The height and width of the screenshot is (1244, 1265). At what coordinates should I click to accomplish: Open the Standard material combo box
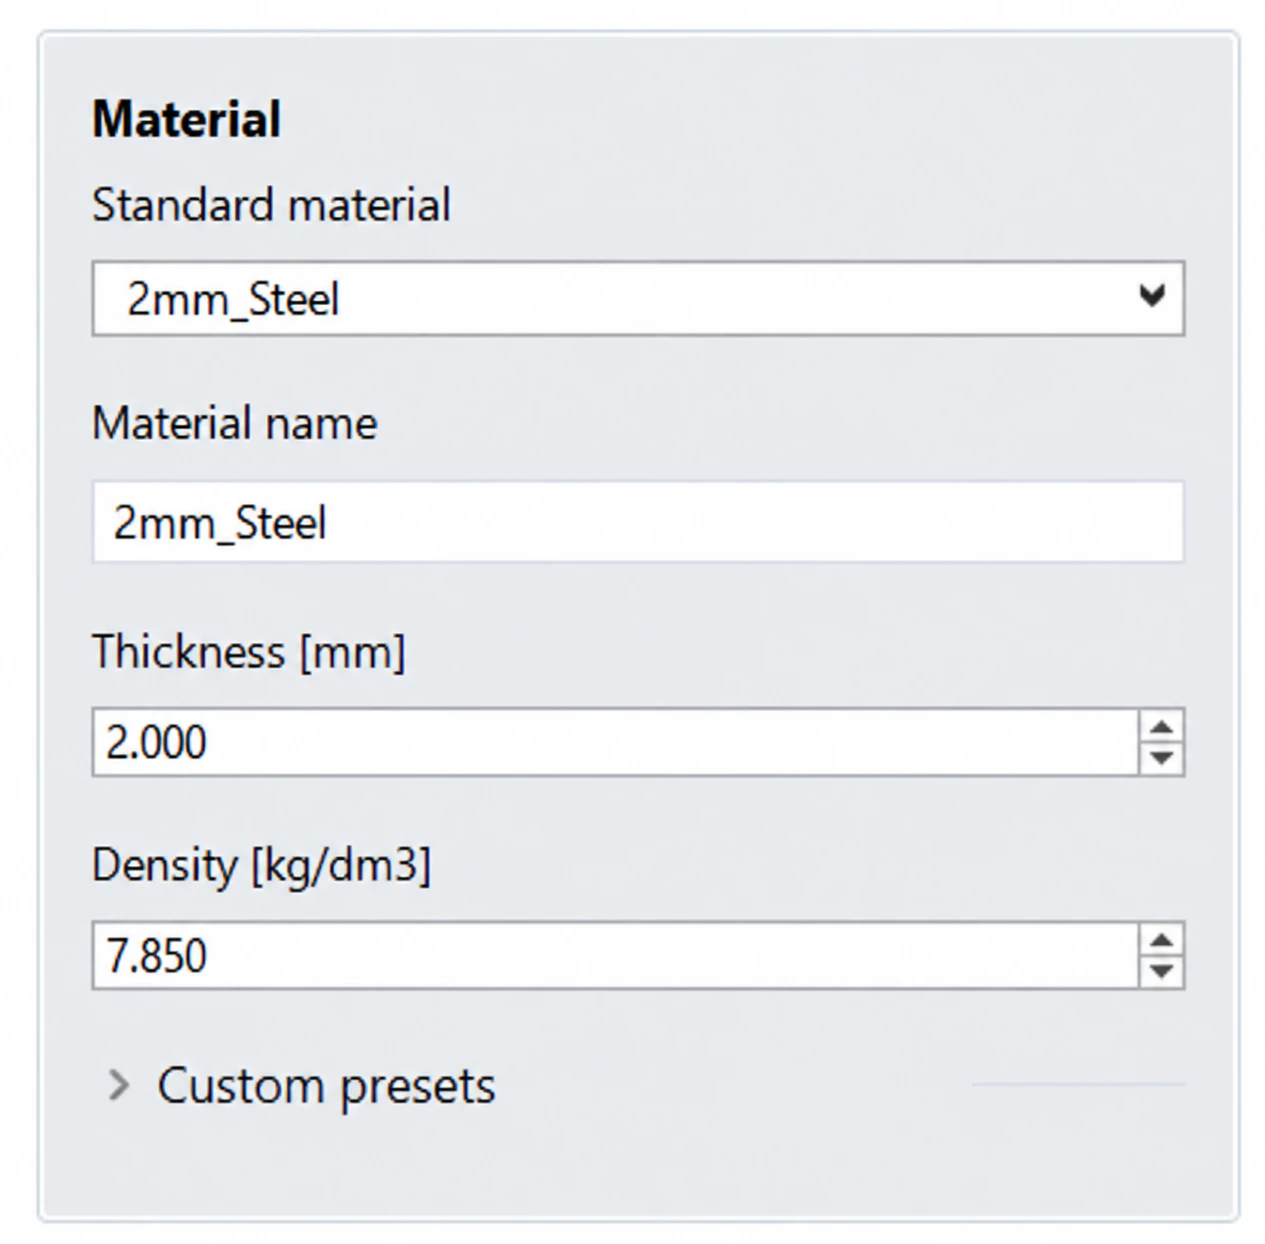(x=638, y=298)
